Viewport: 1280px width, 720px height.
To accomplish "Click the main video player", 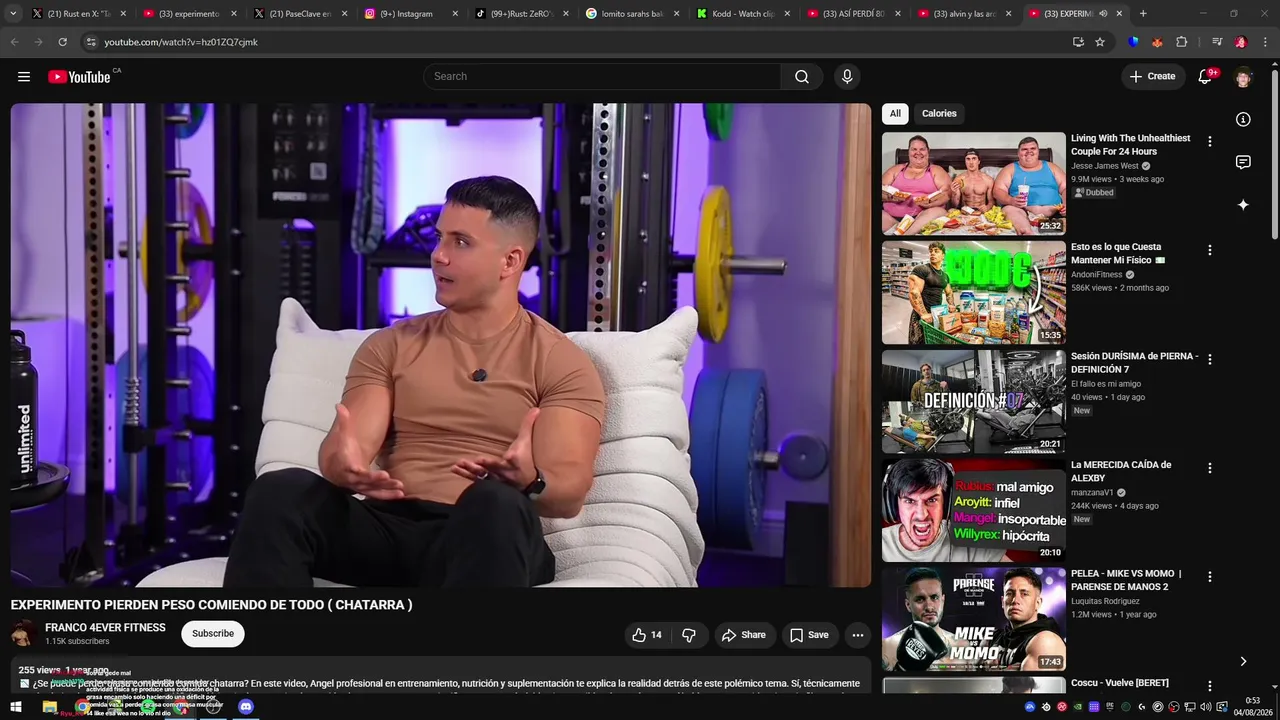I will [x=441, y=346].
